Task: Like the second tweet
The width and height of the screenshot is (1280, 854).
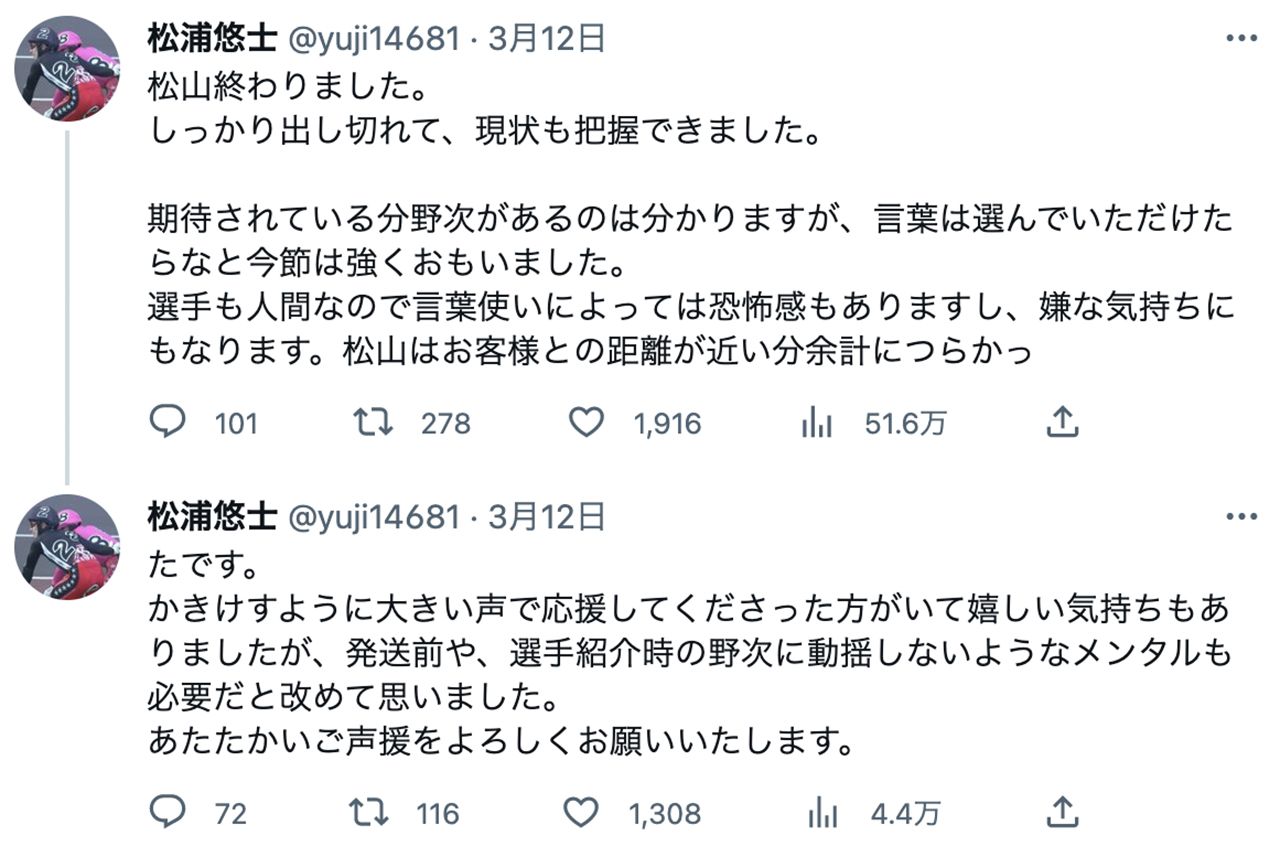Action: 586,815
